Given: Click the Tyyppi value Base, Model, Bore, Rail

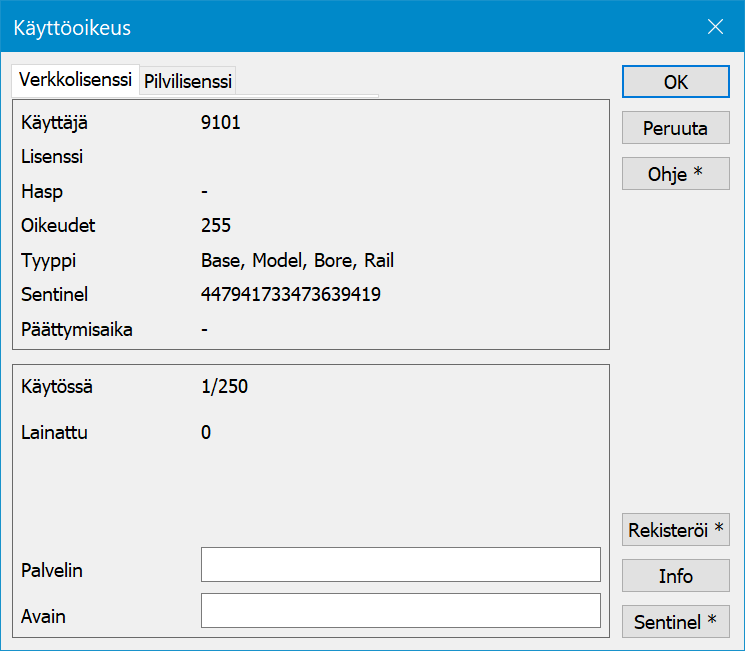Looking at the screenshot, I should (x=297, y=260).
